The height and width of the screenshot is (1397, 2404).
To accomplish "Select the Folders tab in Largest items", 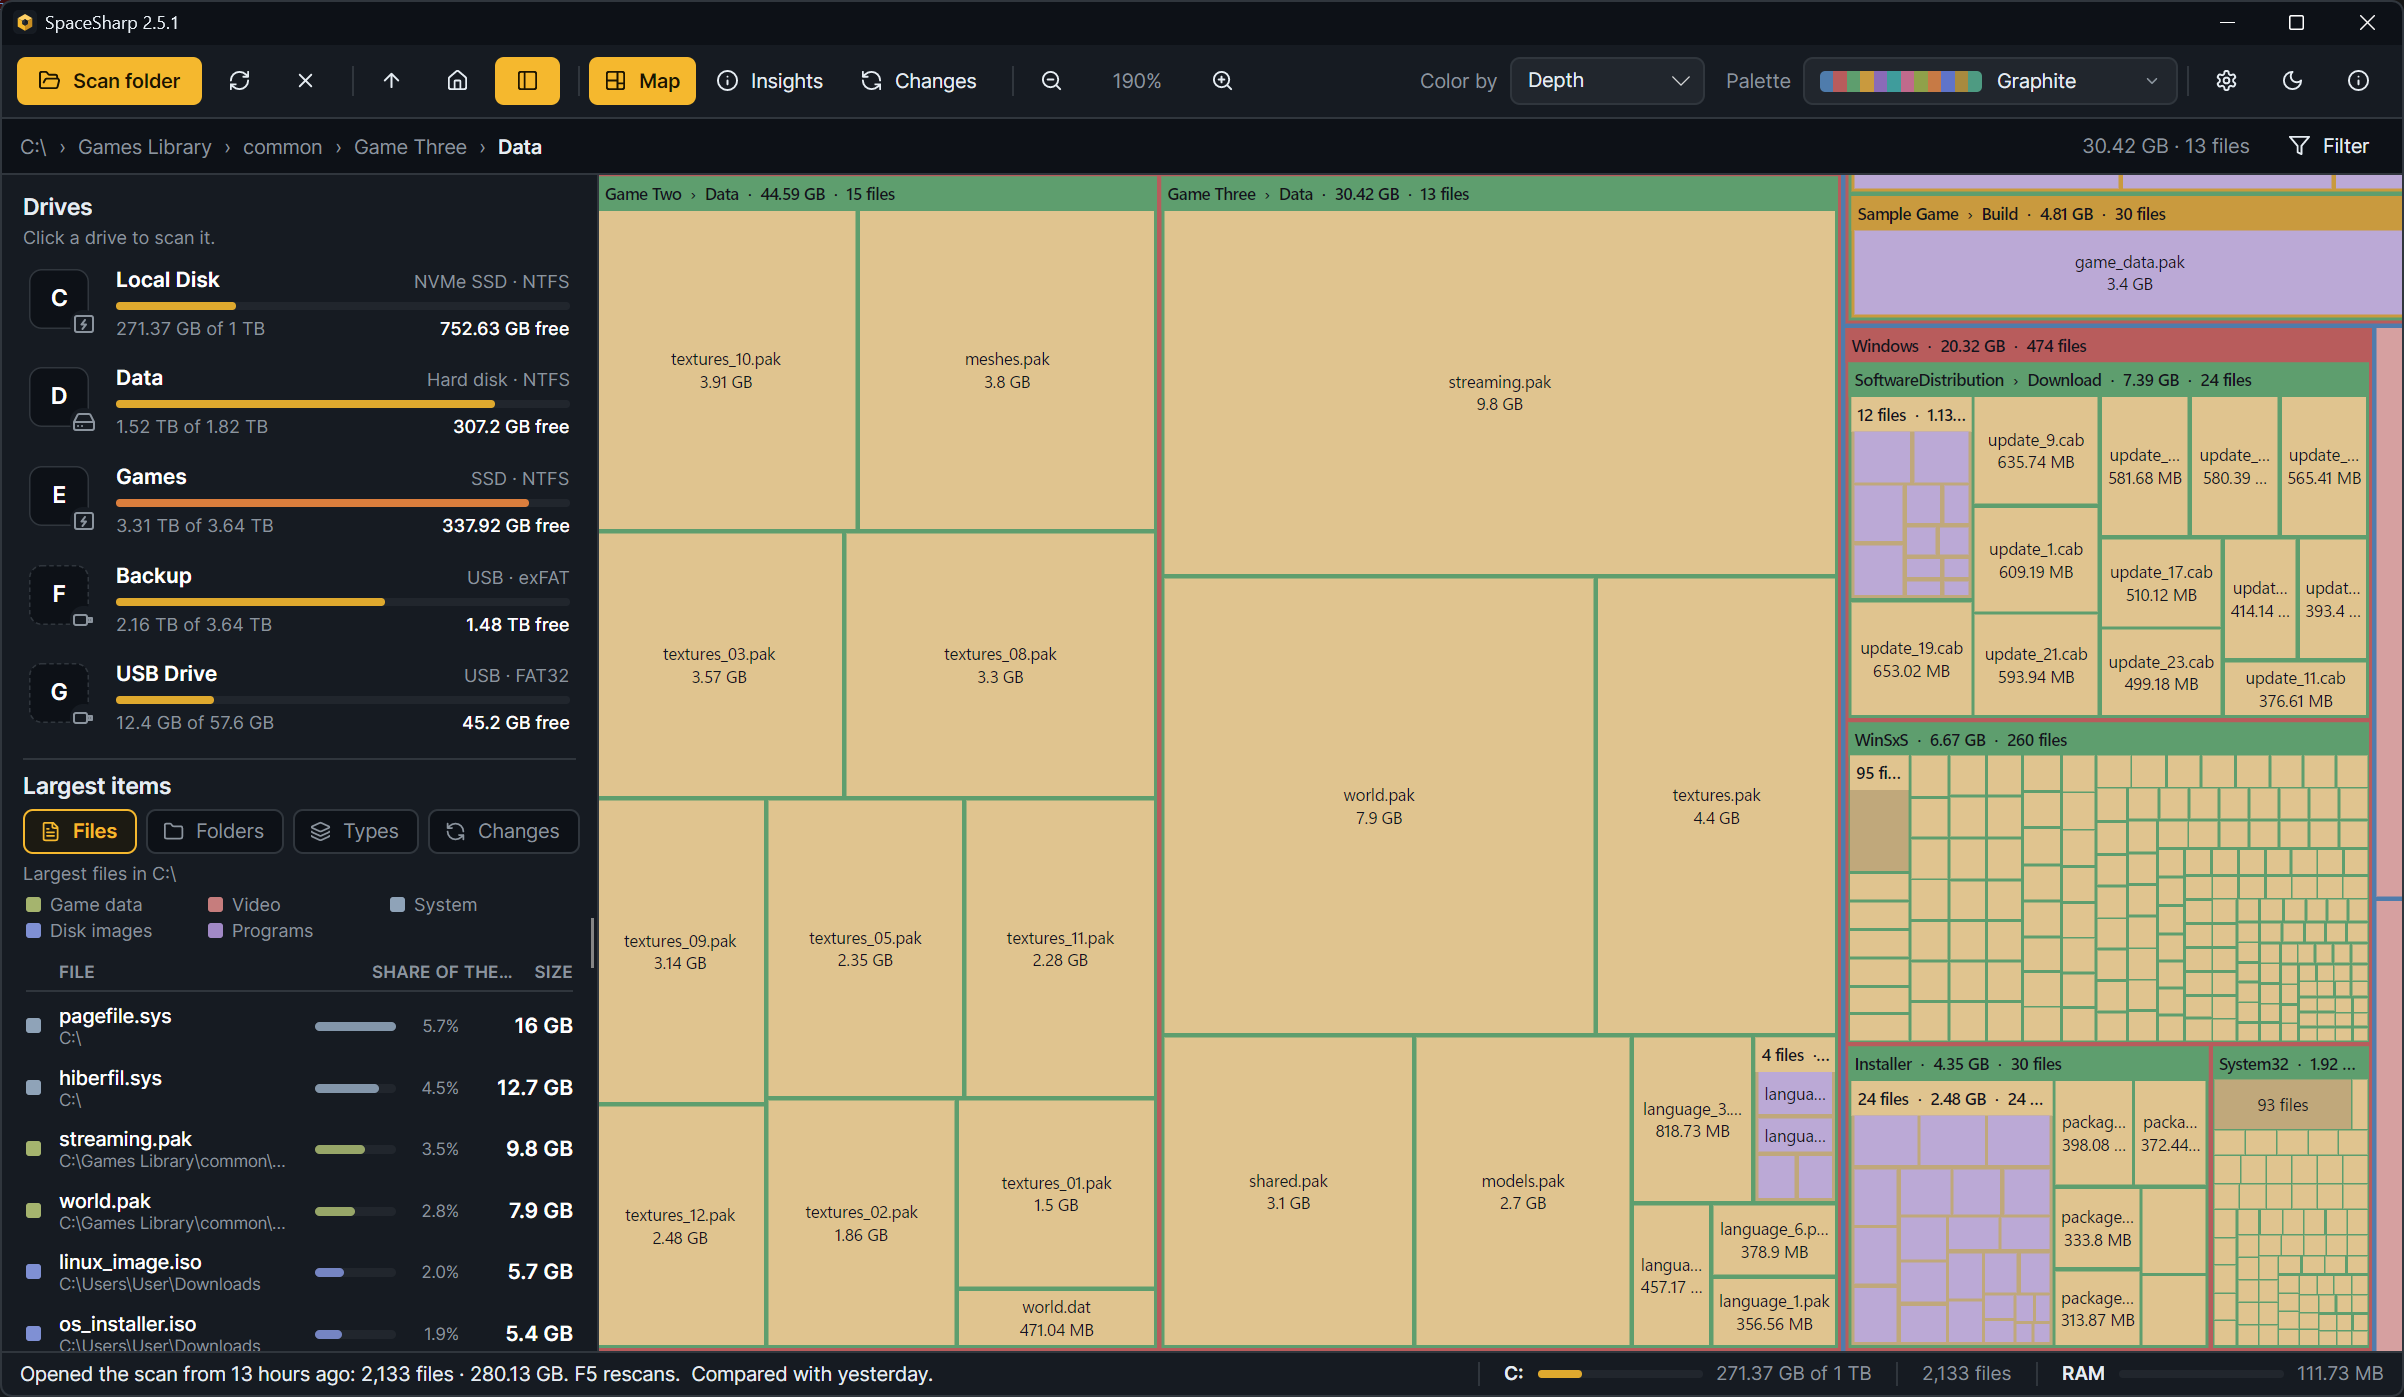I will click(x=215, y=831).
